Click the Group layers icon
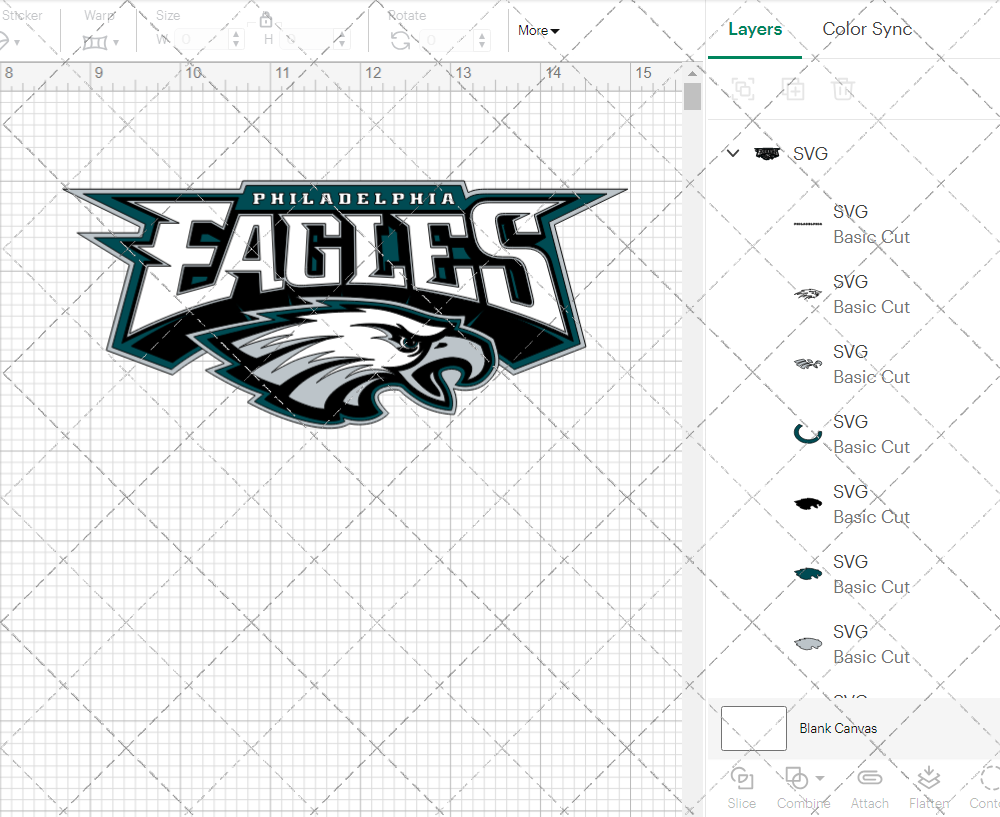1000x817 pixels. [x=743, y=89]
